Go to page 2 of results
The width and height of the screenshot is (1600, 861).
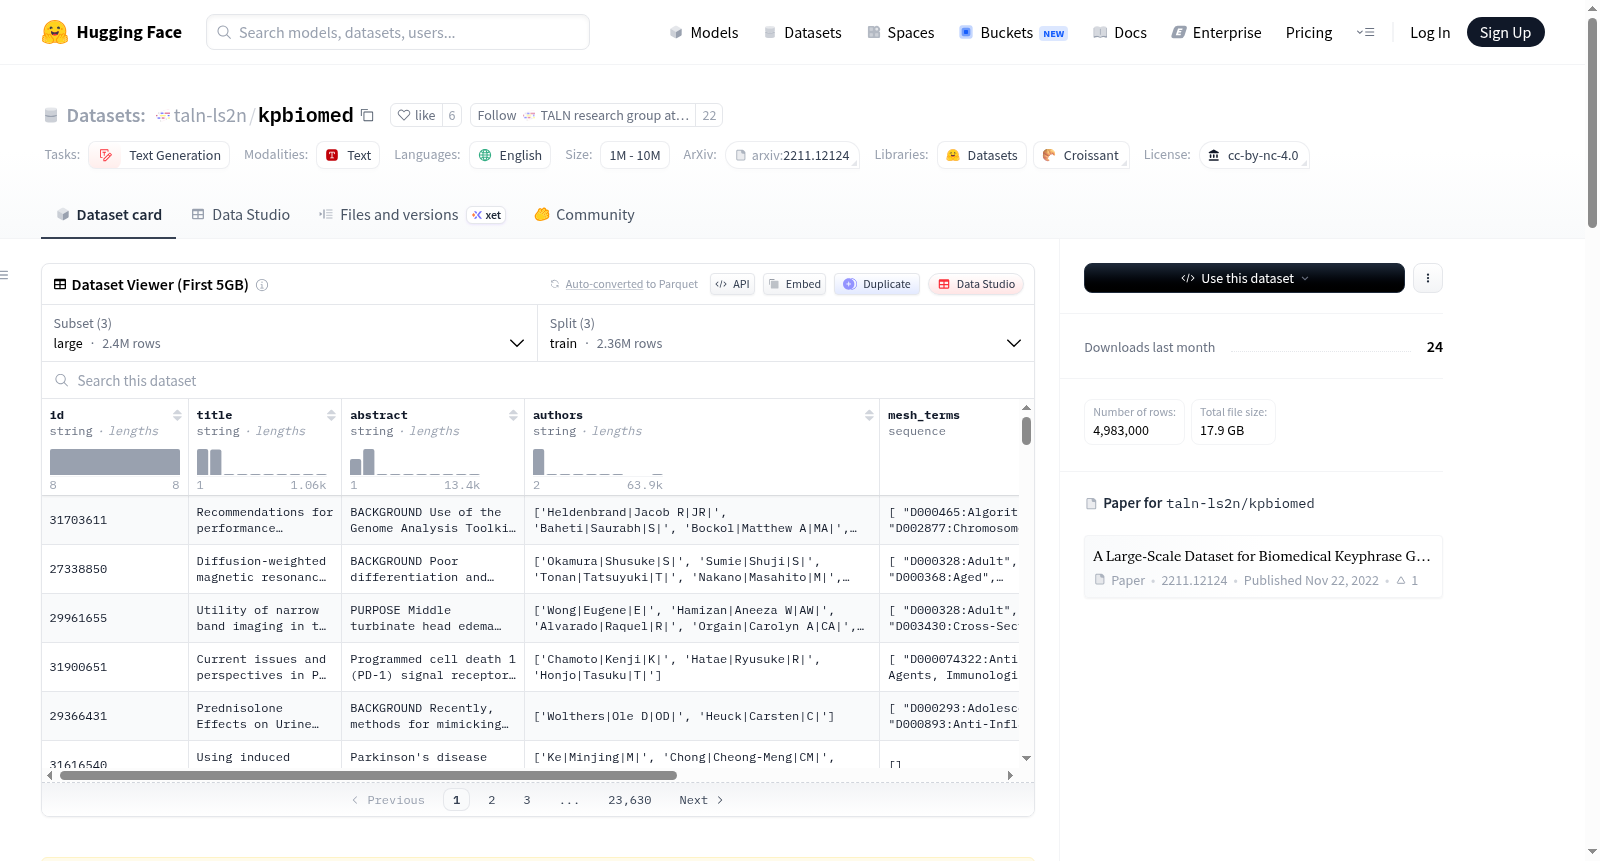click(x=491, y=800)
